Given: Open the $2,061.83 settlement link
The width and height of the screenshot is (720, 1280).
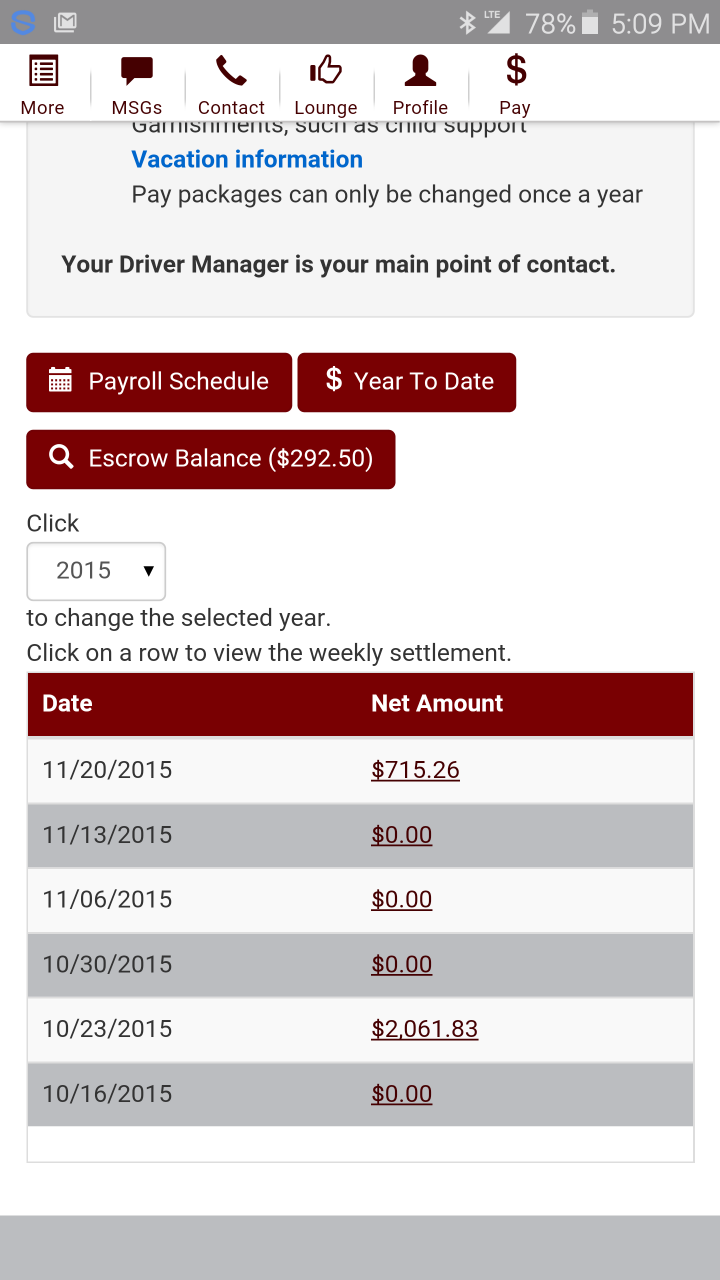Looking at the screenshot, I should click(424, 1029).
